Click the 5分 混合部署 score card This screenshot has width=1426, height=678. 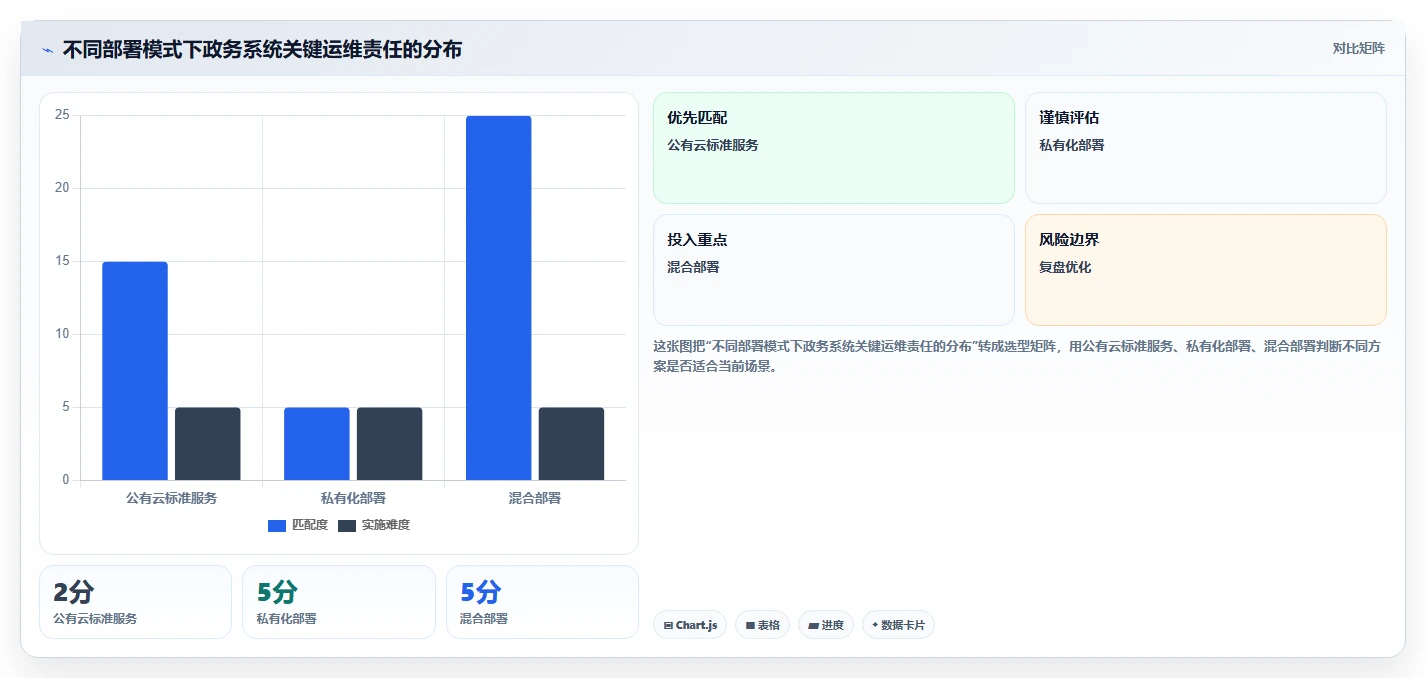(x=542, y=602)
